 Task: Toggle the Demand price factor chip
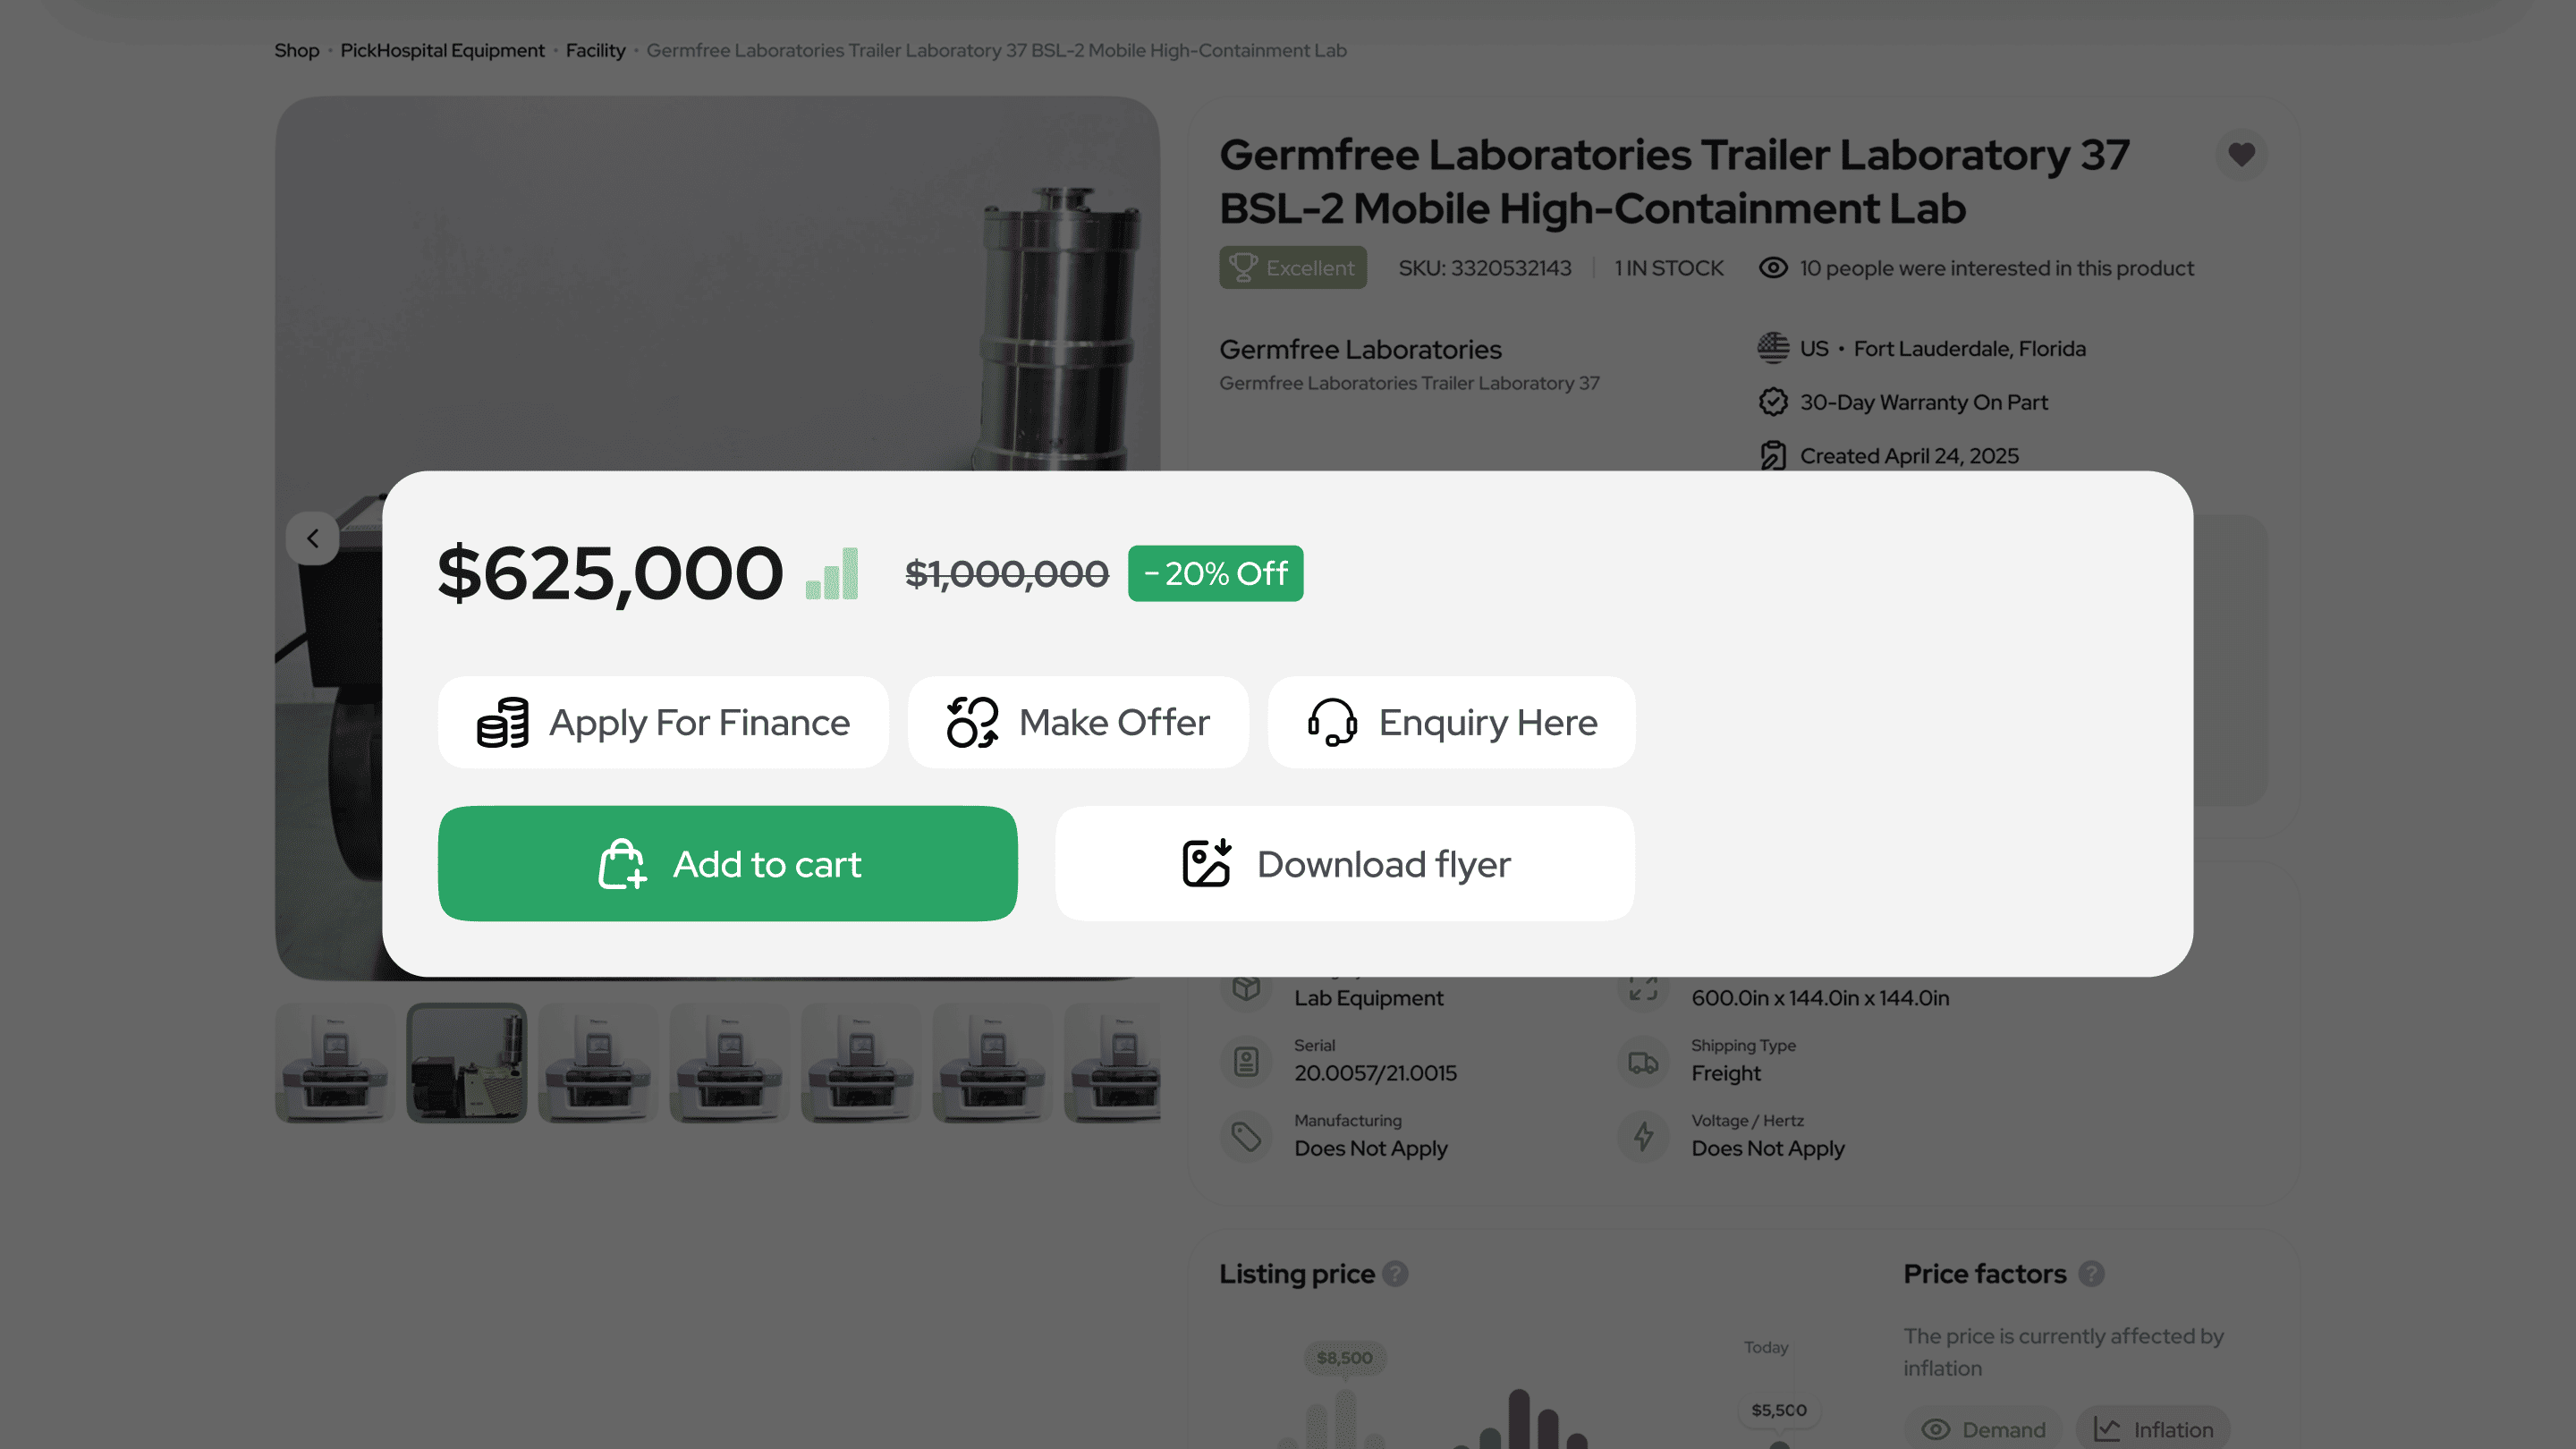[1984, 1430]
